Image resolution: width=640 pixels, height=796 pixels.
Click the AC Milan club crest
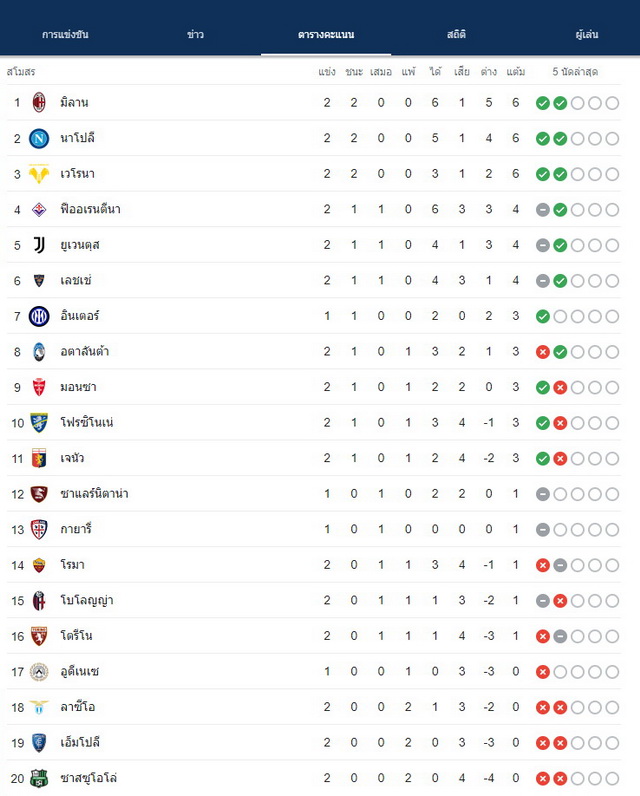(x=39, y=103)
